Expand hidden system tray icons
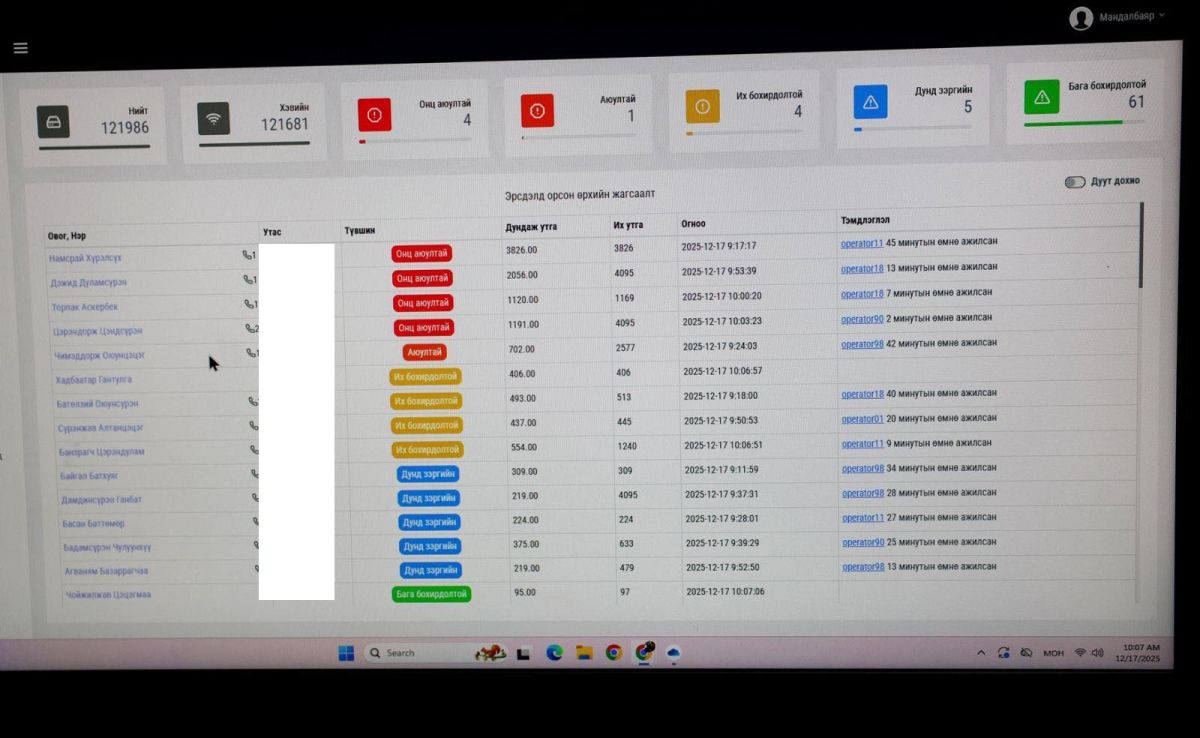Screen dimensions: 1200x738 point(981,653)
